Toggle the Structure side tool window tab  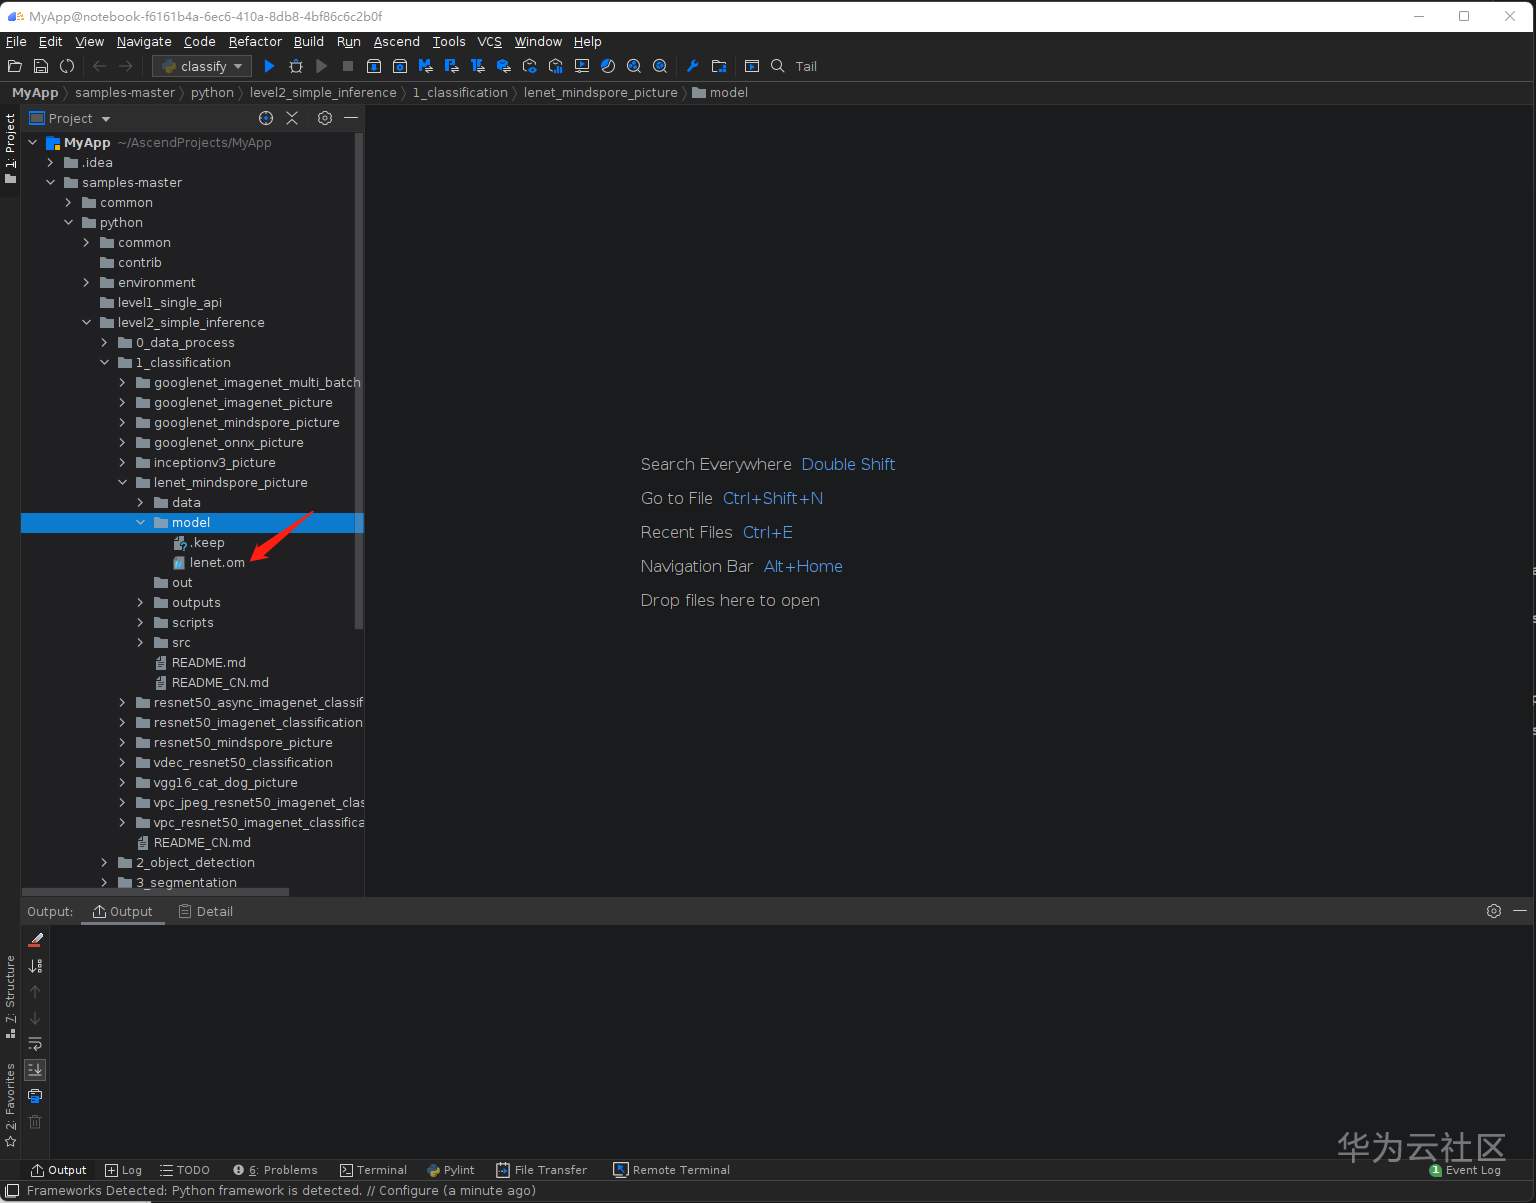tap(10, 997)
